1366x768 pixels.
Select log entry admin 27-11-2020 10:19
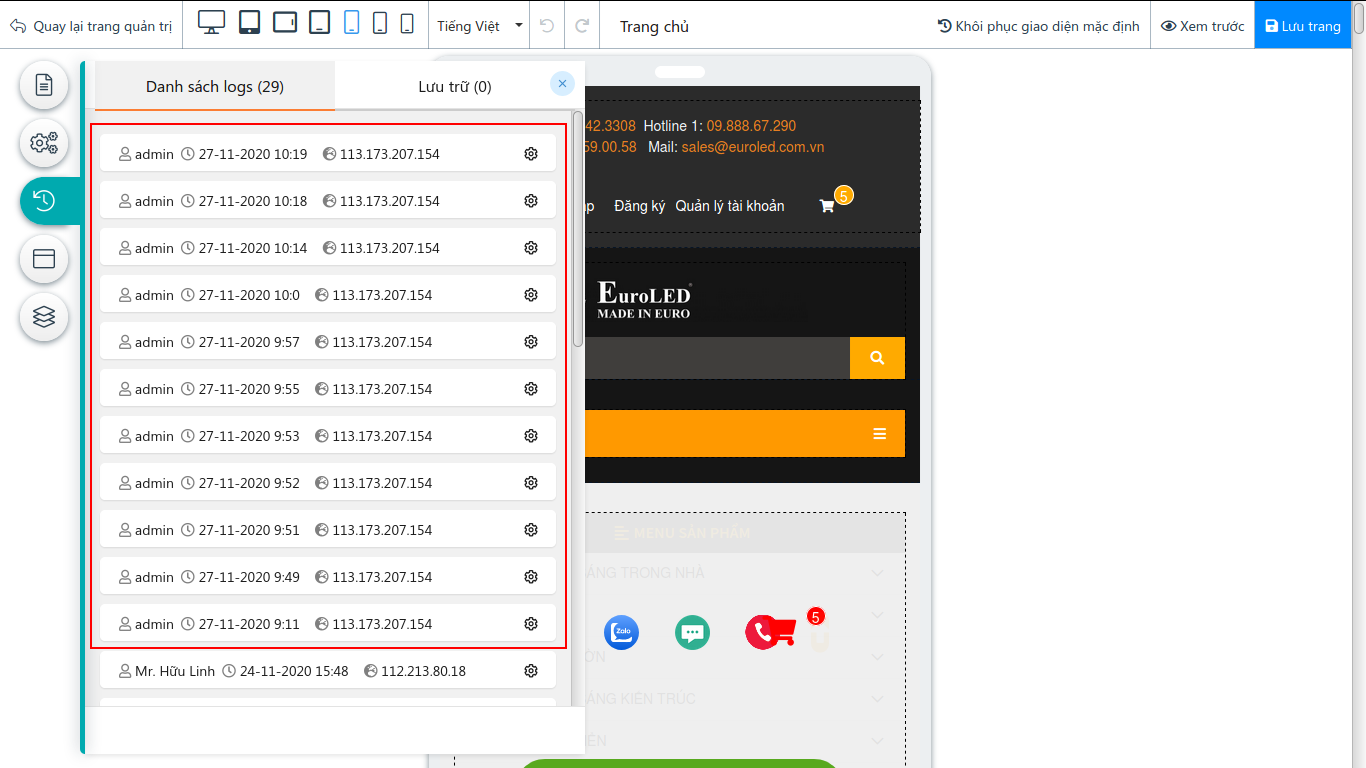point(328,154)
